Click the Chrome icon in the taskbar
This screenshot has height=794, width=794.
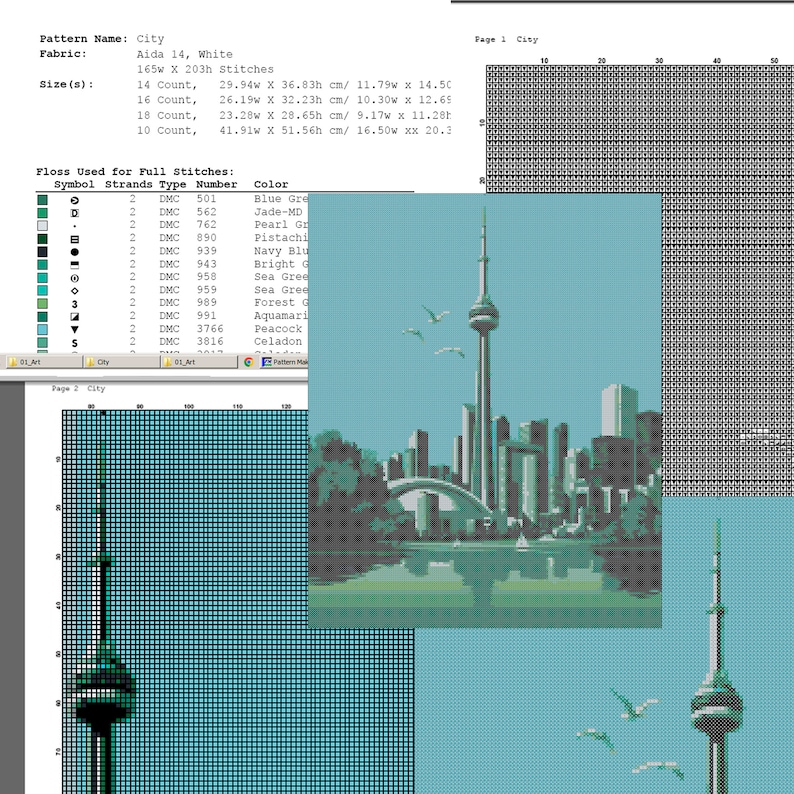[249, 362]
